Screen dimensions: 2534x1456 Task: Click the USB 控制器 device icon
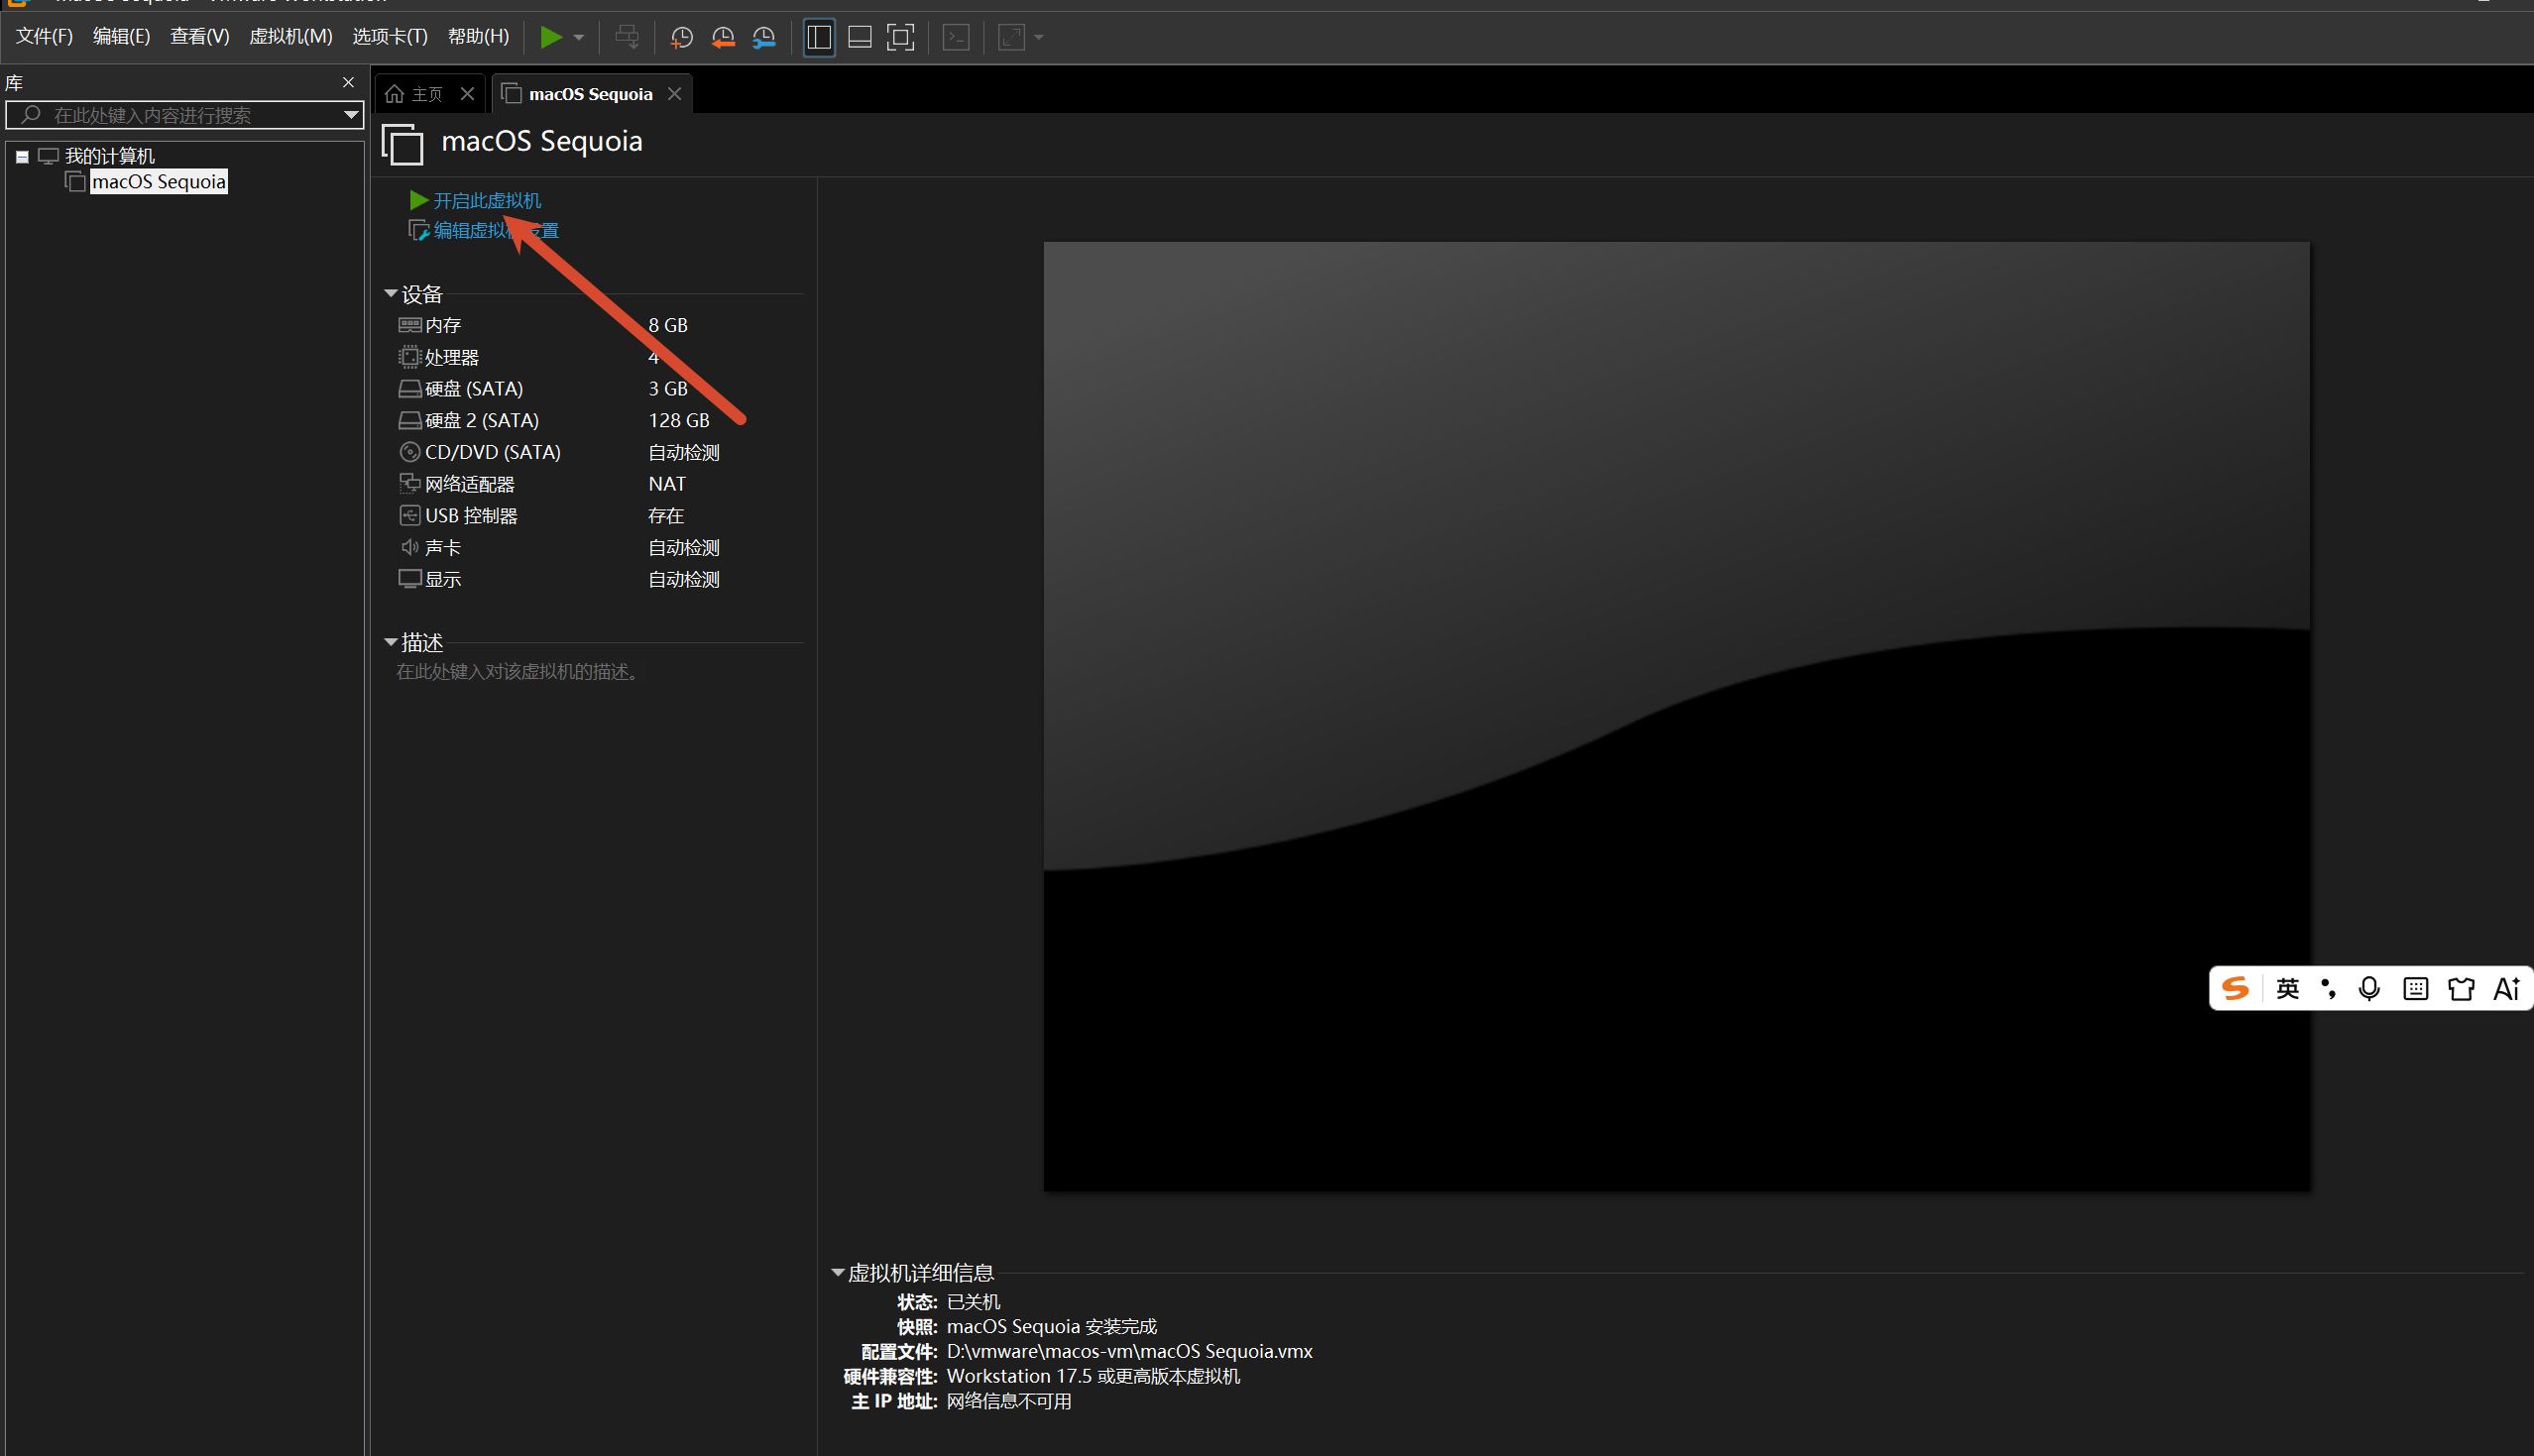410,516
